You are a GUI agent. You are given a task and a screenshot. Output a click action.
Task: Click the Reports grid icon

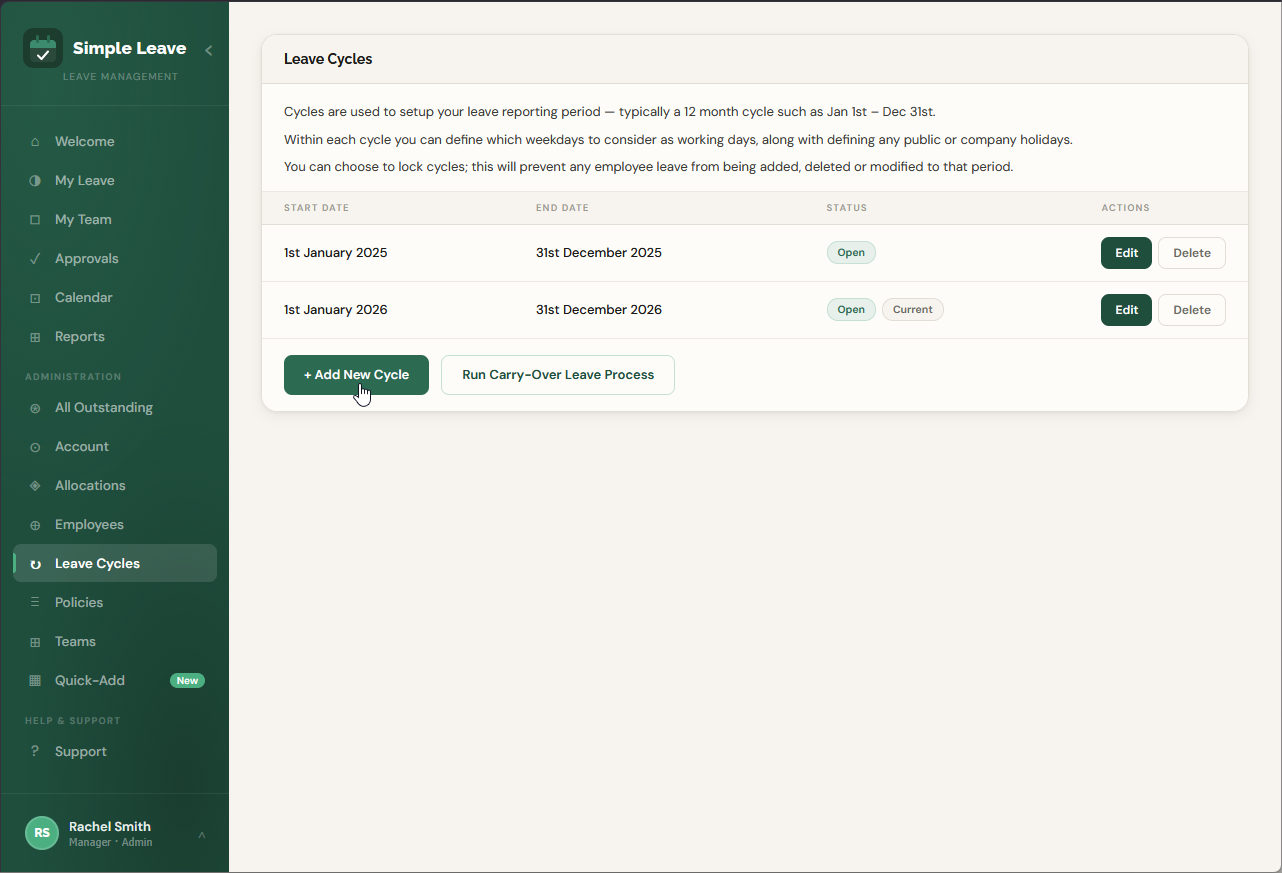click(x=35, y=337)
